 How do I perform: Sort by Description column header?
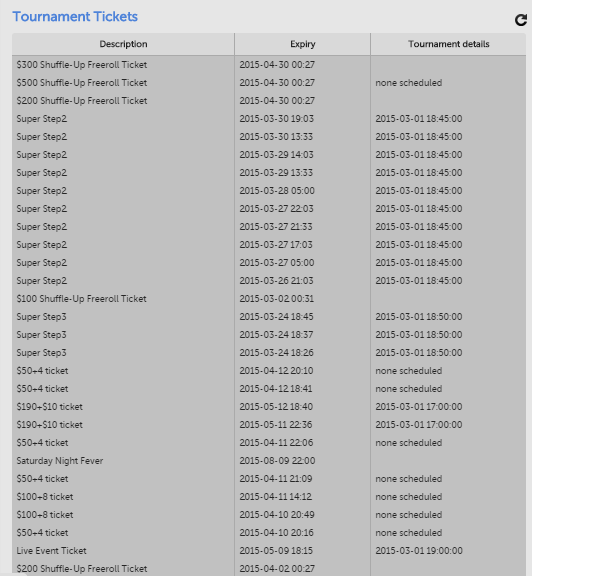(123, 44)
